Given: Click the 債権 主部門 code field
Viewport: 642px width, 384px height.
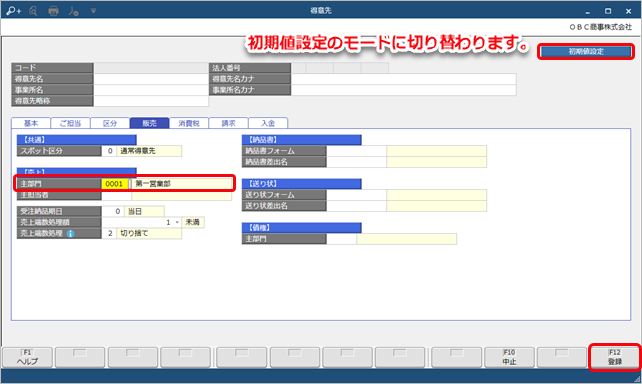Looking at the screenshot, I should 341,239.
